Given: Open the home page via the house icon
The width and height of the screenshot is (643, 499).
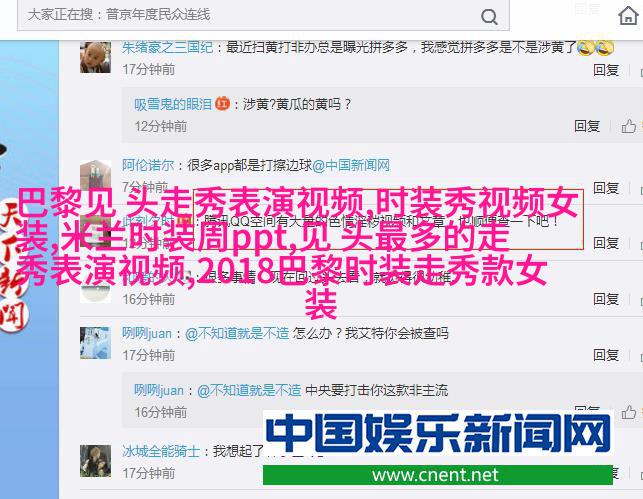Looking at the screenshot, I should [628, 16].
